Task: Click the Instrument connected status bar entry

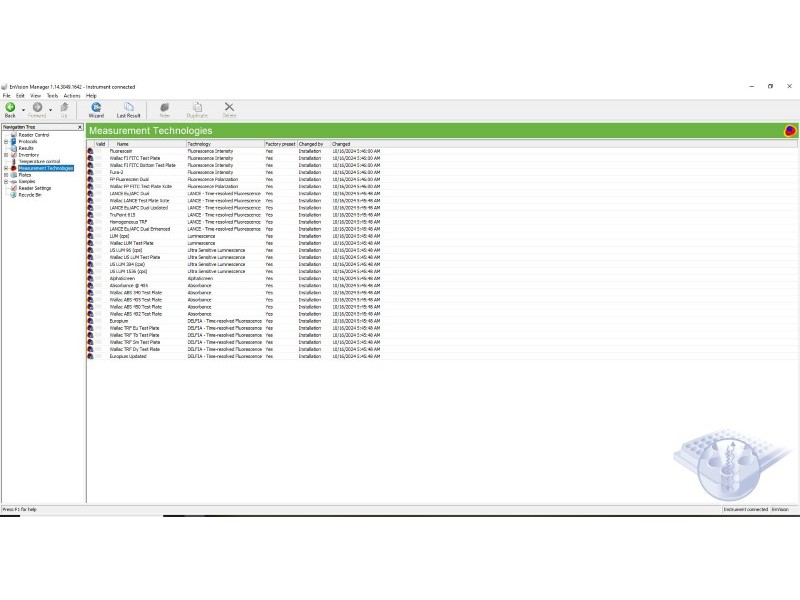Action: pos(745,509)
